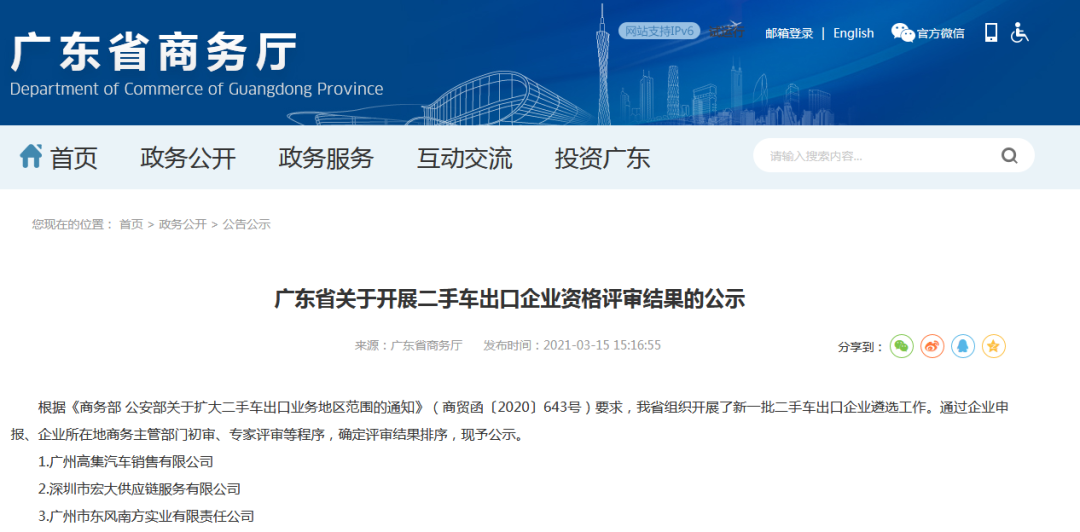Open the mobile version icon

[x=991, y=32]
